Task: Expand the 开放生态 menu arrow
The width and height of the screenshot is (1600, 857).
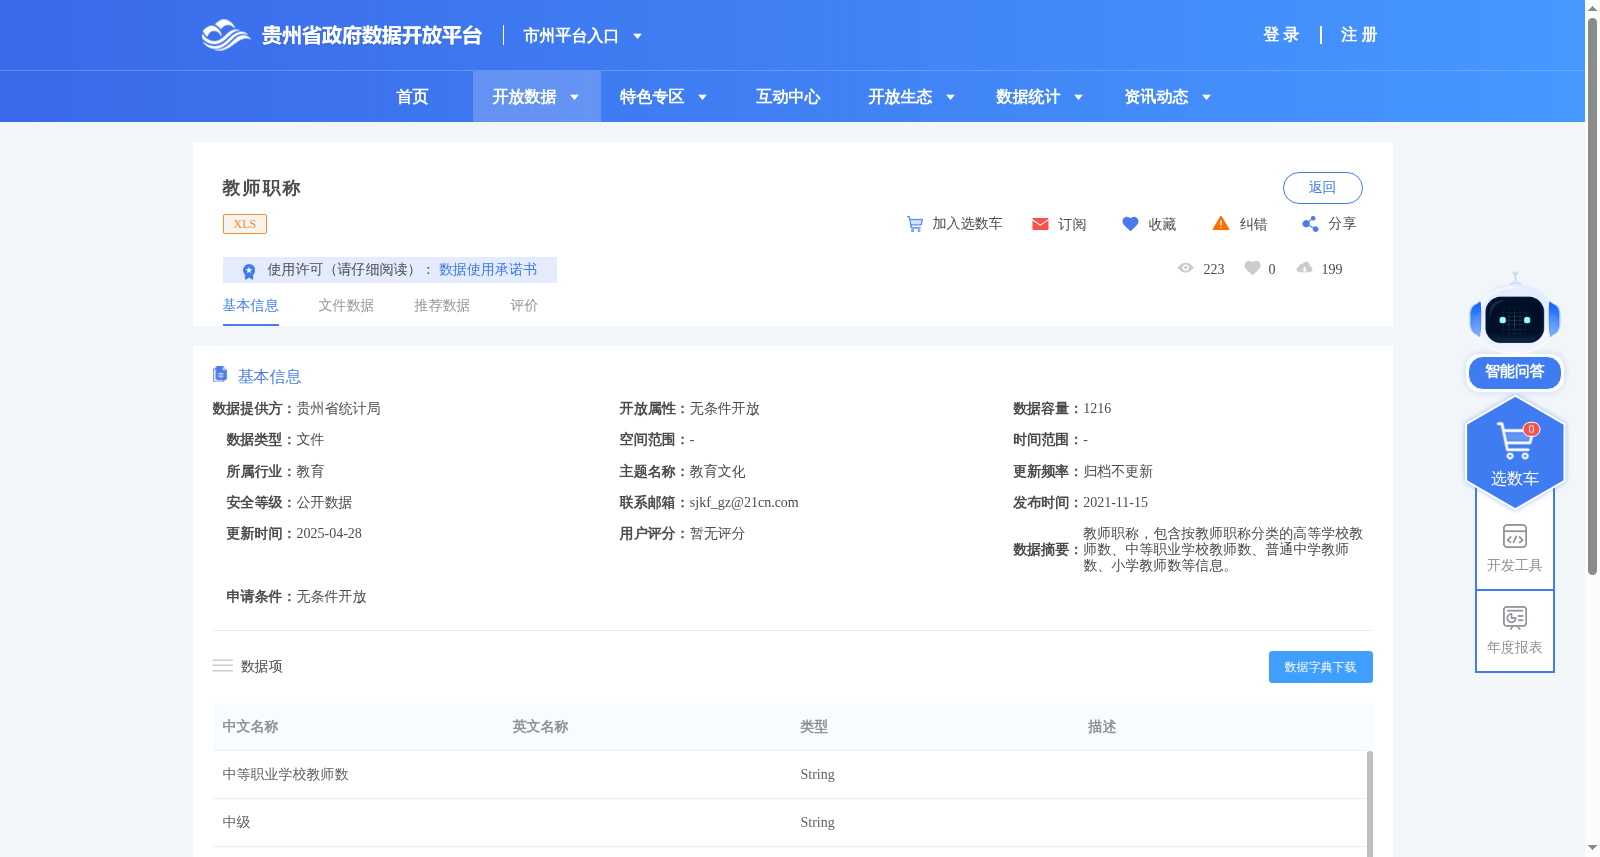Action: pyautogui.click(x=950, y=97)
